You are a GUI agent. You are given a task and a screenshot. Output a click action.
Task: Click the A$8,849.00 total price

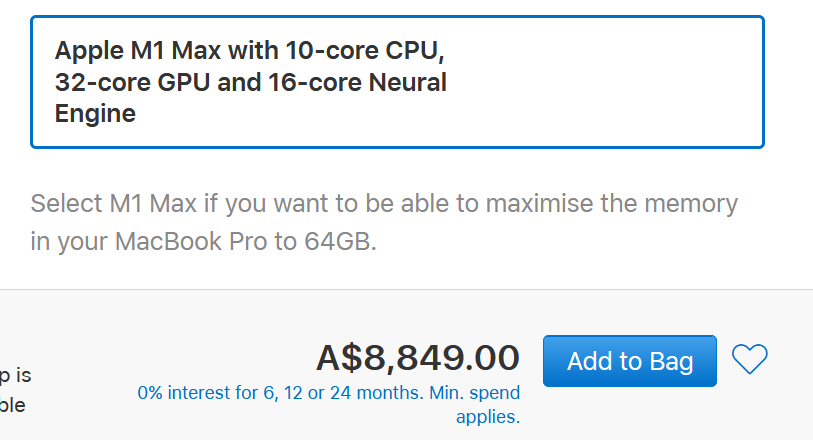coord(418,358)
